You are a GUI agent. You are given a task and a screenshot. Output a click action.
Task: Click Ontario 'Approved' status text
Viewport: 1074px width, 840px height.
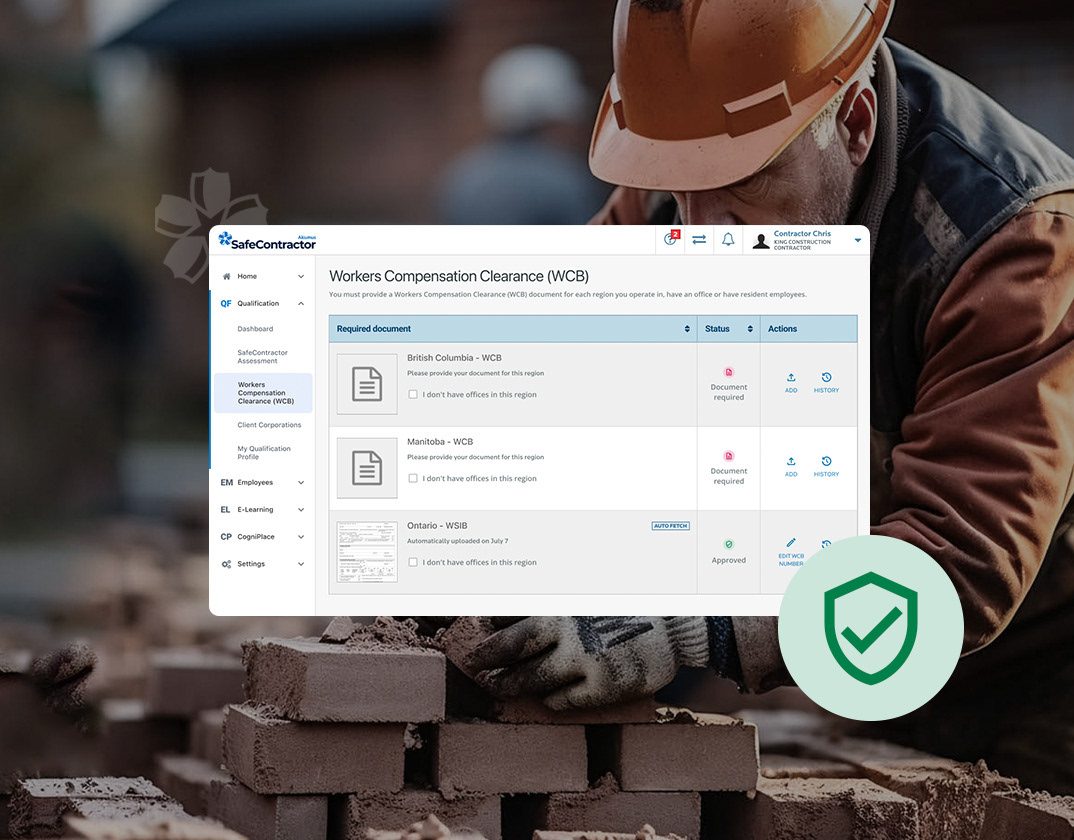pyautogui.click(x=729, y=560)
